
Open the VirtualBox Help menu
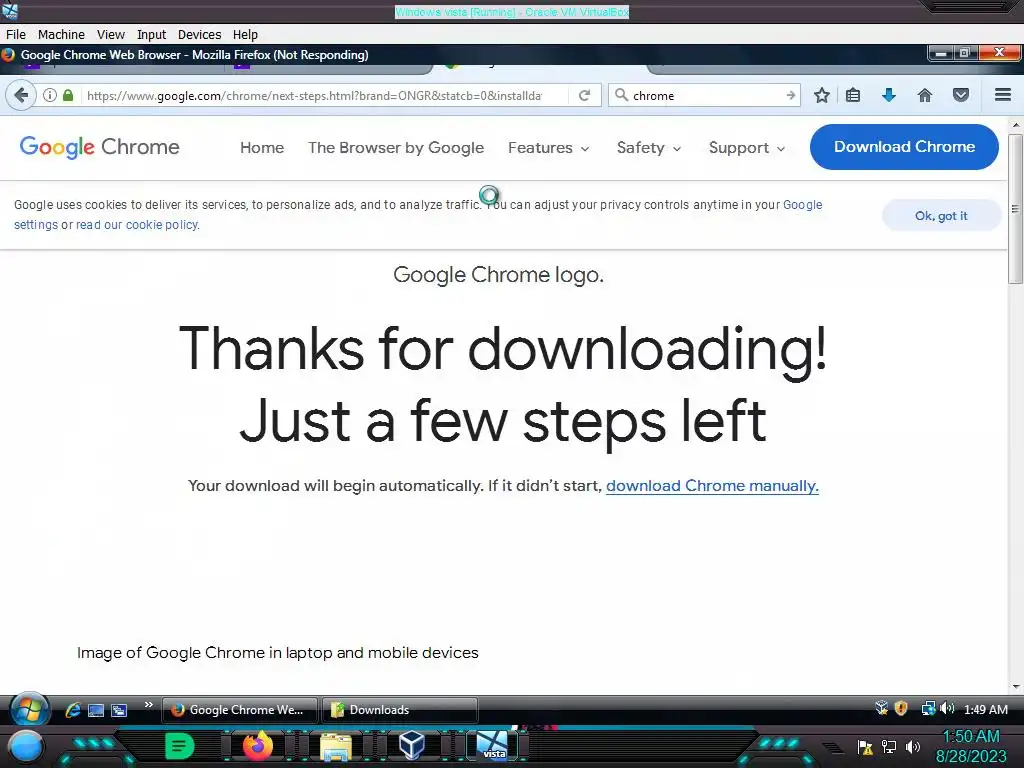(x=245, y=35)
